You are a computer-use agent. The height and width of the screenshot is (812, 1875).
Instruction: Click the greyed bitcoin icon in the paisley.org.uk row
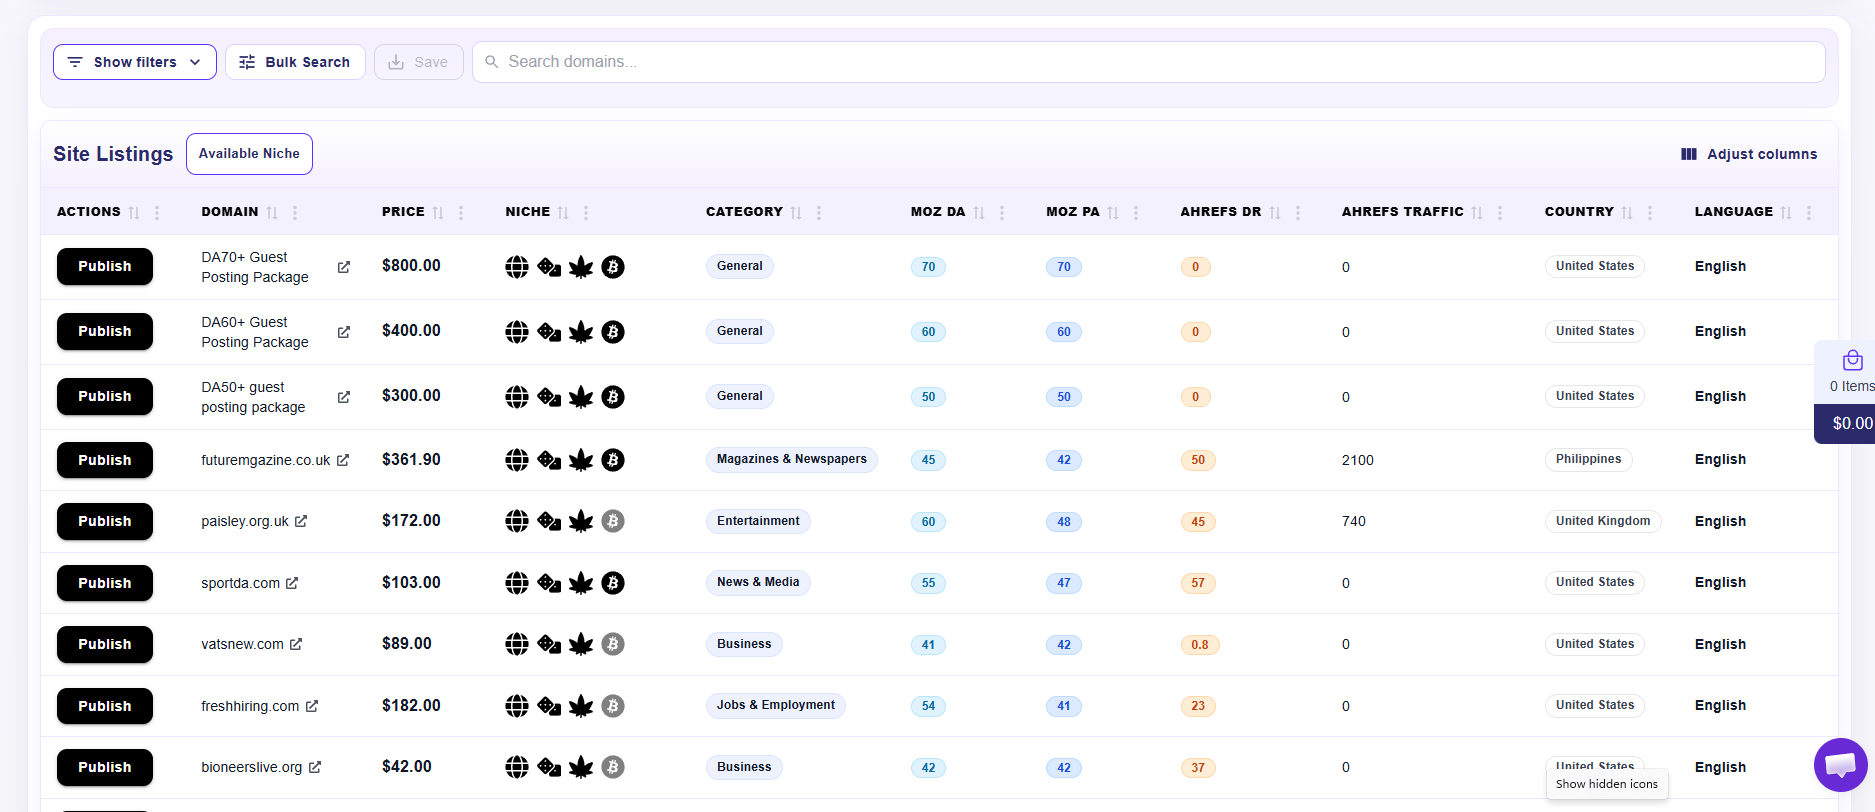click(613, 521)
